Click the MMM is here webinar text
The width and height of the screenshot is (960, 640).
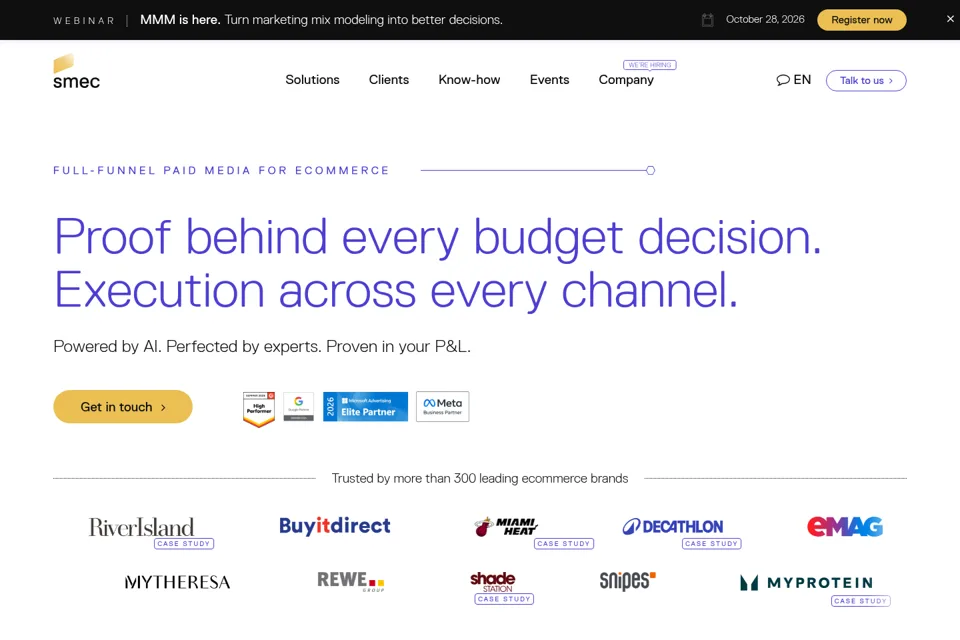click(321, 20)
